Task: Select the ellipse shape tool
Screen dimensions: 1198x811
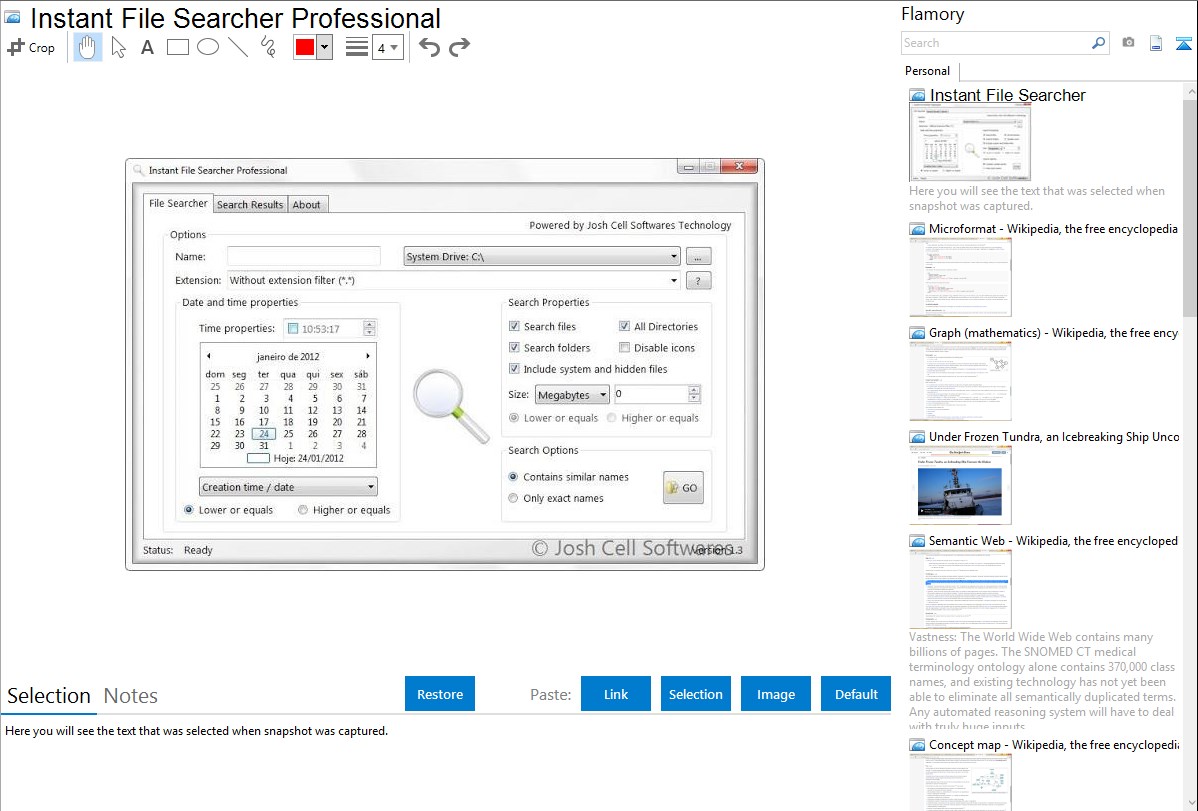Action: [208, 47]
